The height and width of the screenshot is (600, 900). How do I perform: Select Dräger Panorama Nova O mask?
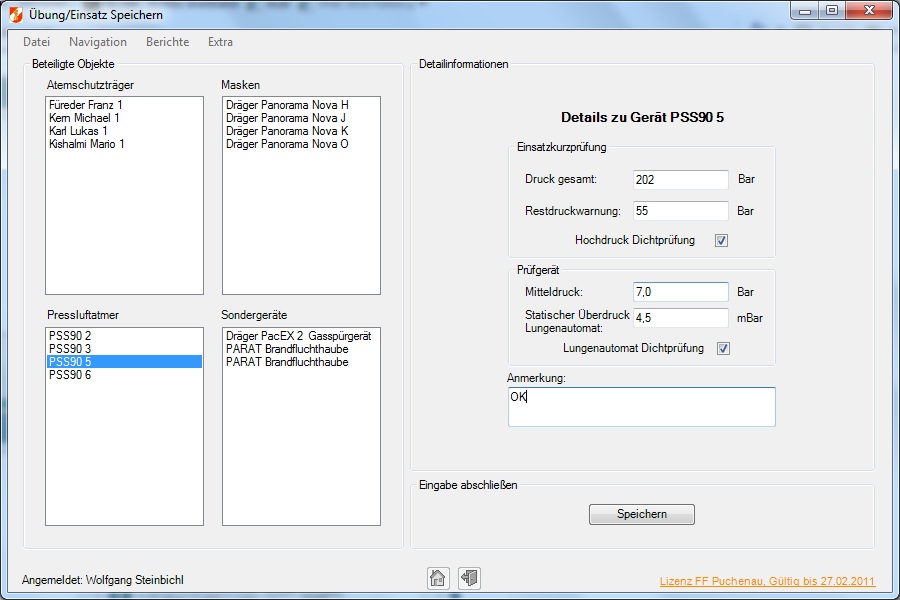click(301, 144)
